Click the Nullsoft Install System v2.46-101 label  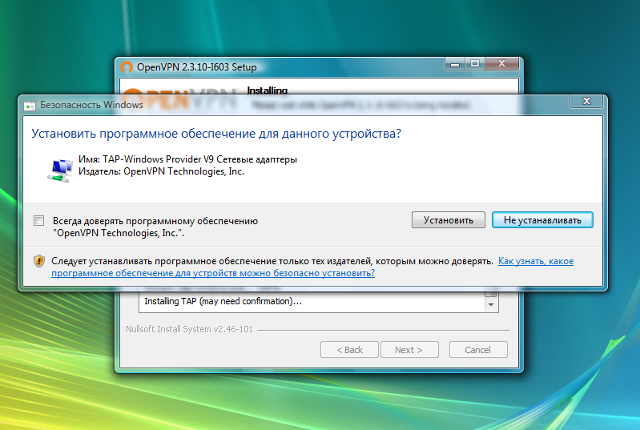tap(189, 329)
